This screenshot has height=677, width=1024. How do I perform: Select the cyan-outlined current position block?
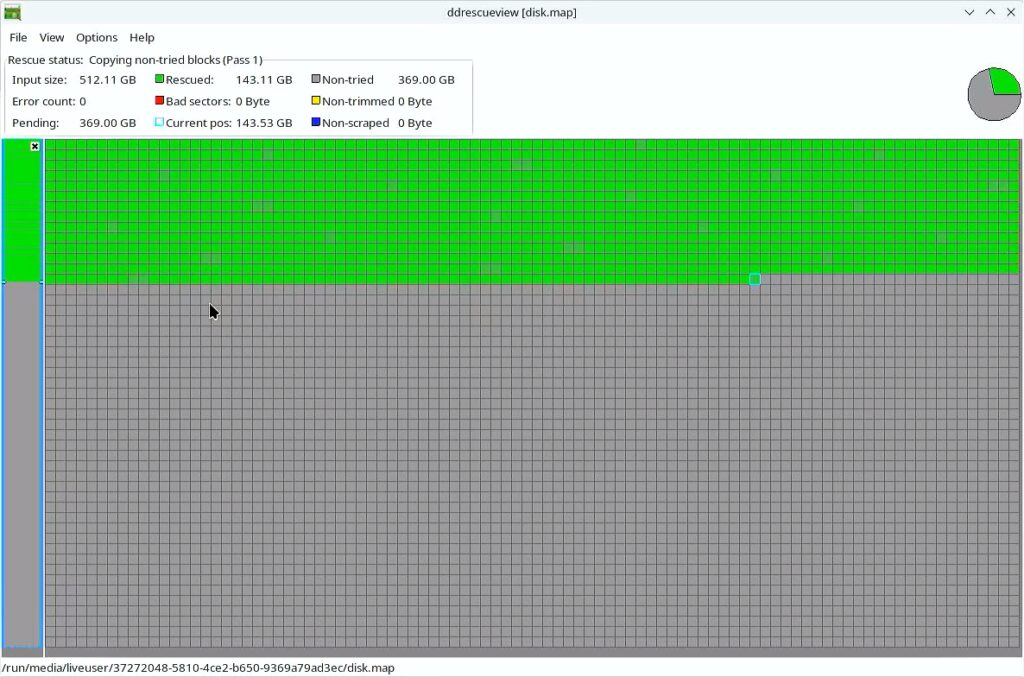(x=755, y=279)
